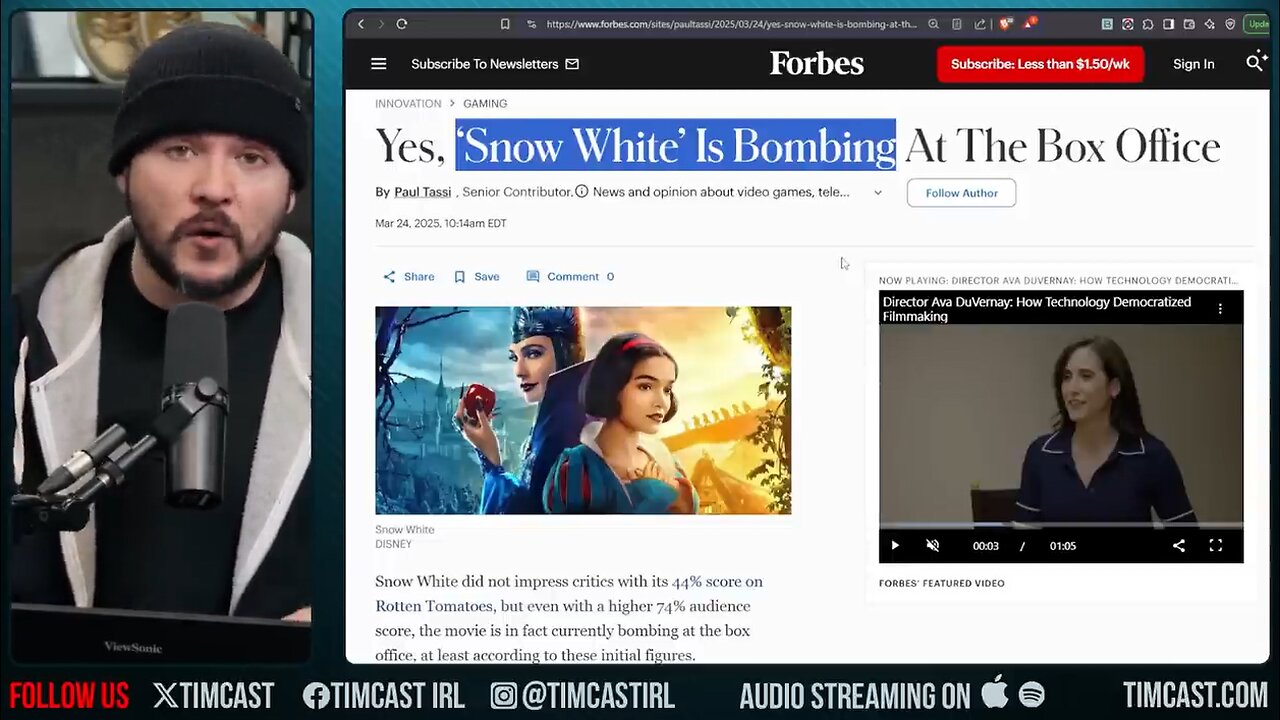Click Sign In

click(x=1194, y=64)
